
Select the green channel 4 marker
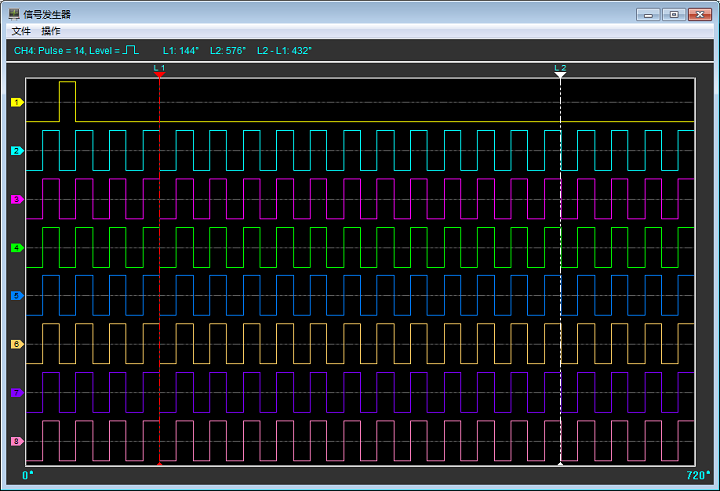(x=17, y=248)
